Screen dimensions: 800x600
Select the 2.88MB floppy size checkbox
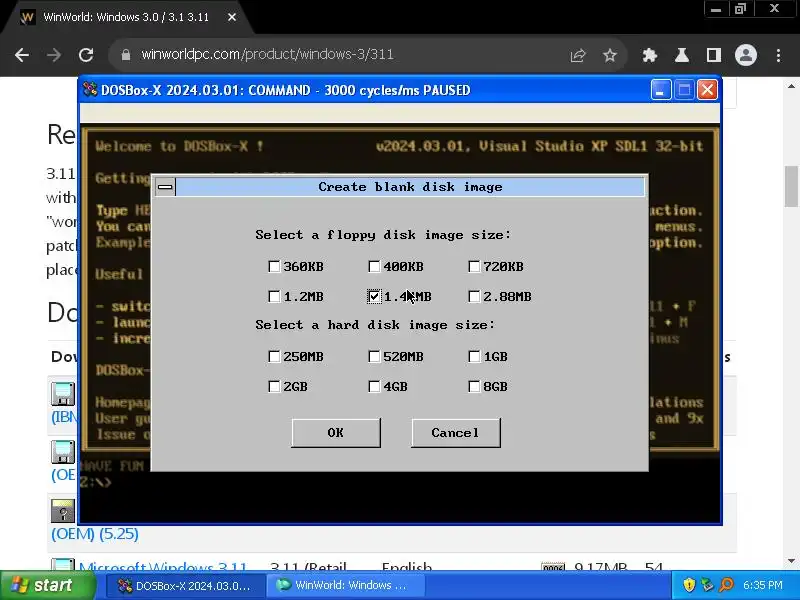(x=474, y=296)
